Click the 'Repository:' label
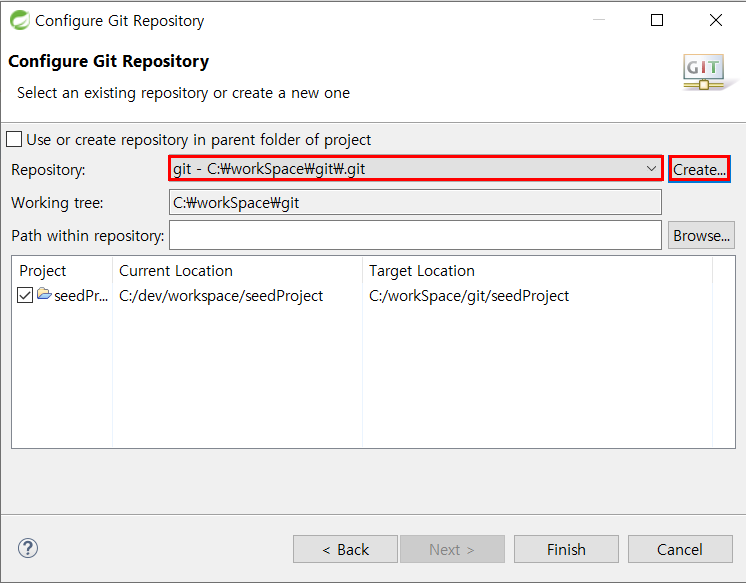Image resolution: width=746 pixels, height=583 pixels. 48,170
